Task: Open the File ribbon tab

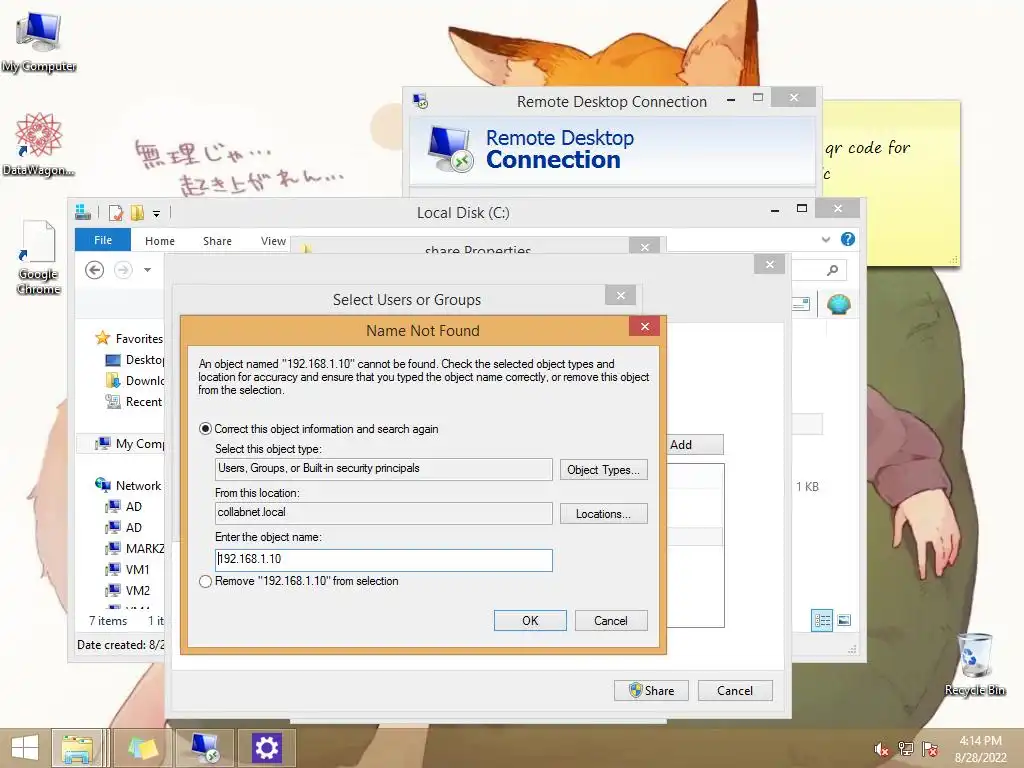Action: [x=103, y=240]
